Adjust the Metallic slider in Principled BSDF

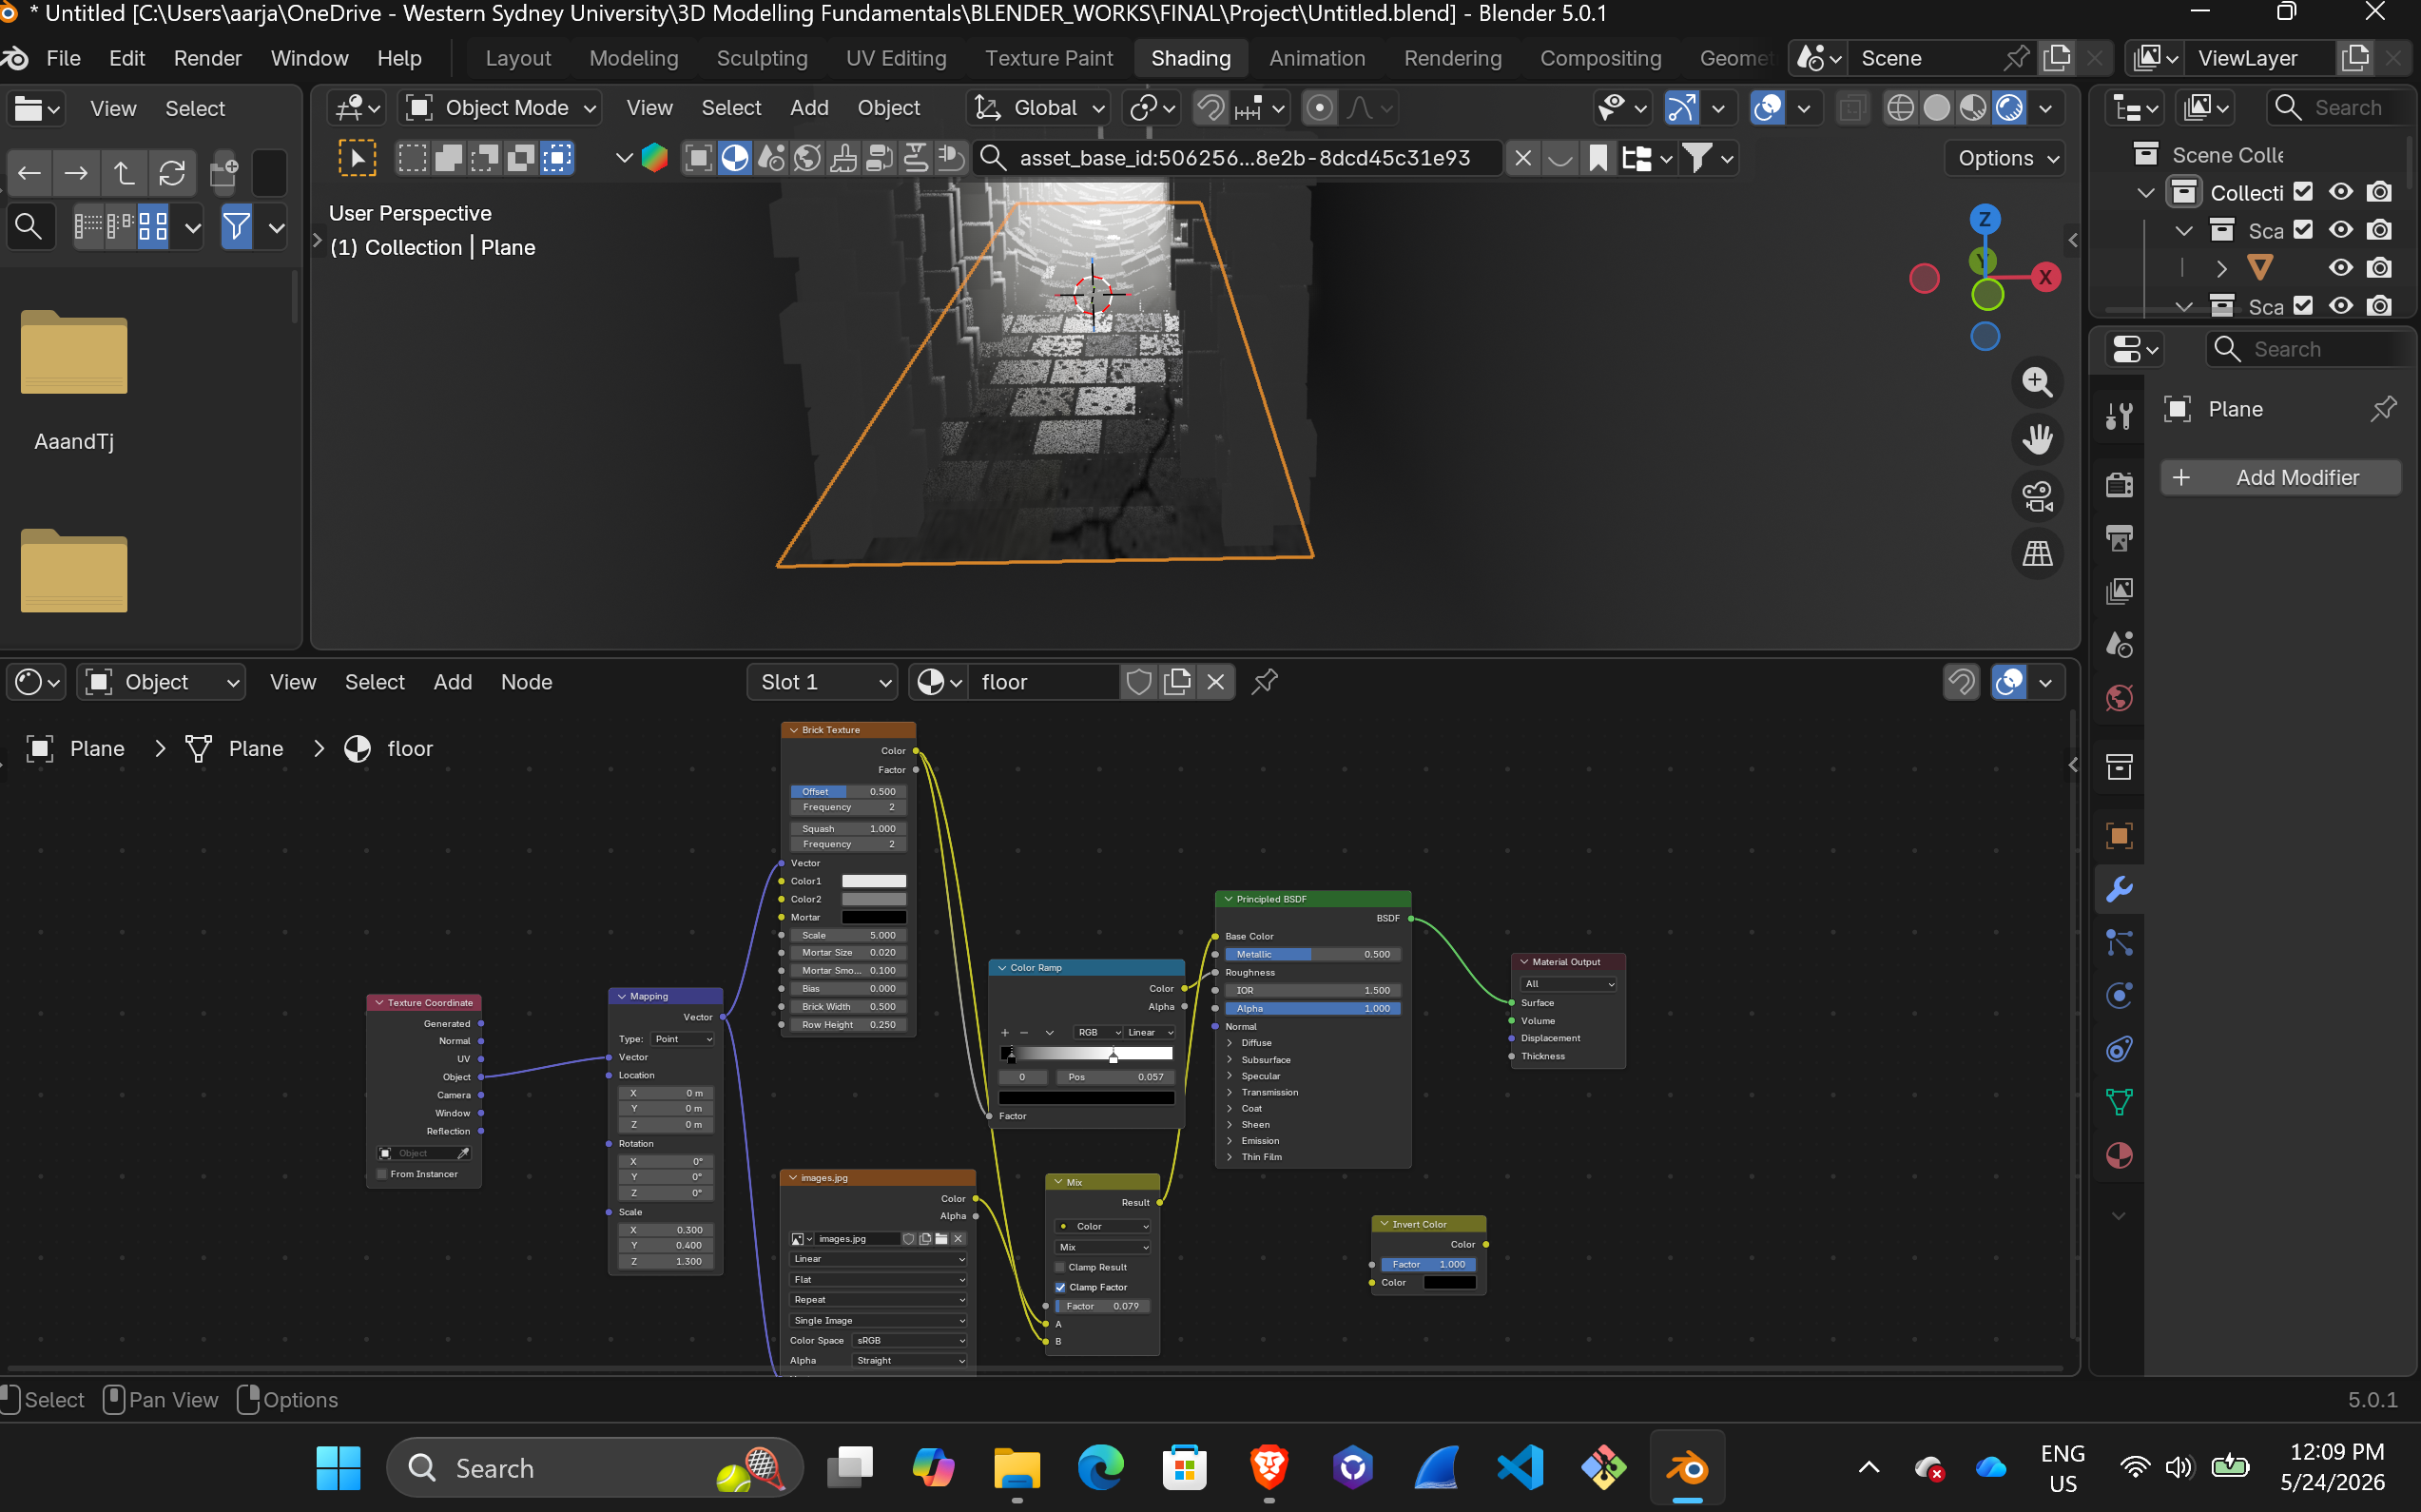point(1312,954)
